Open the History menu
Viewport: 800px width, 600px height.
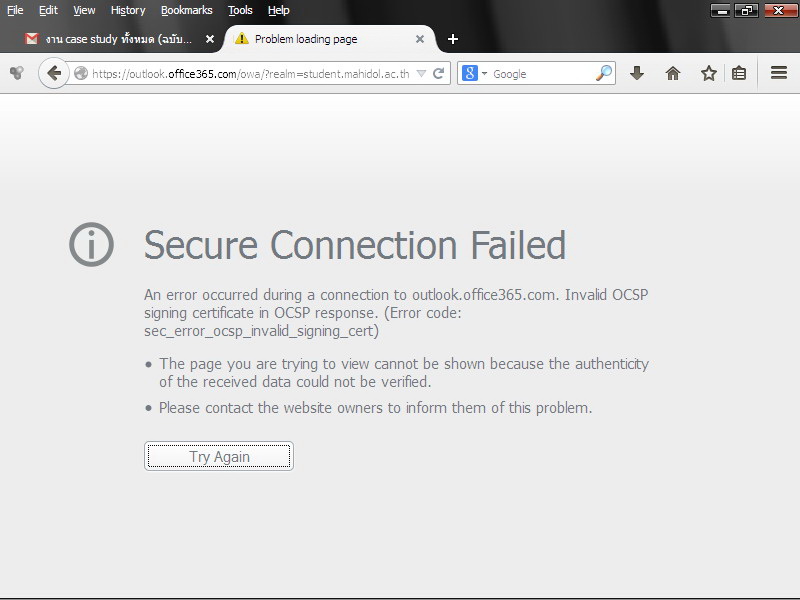[128, 10]
